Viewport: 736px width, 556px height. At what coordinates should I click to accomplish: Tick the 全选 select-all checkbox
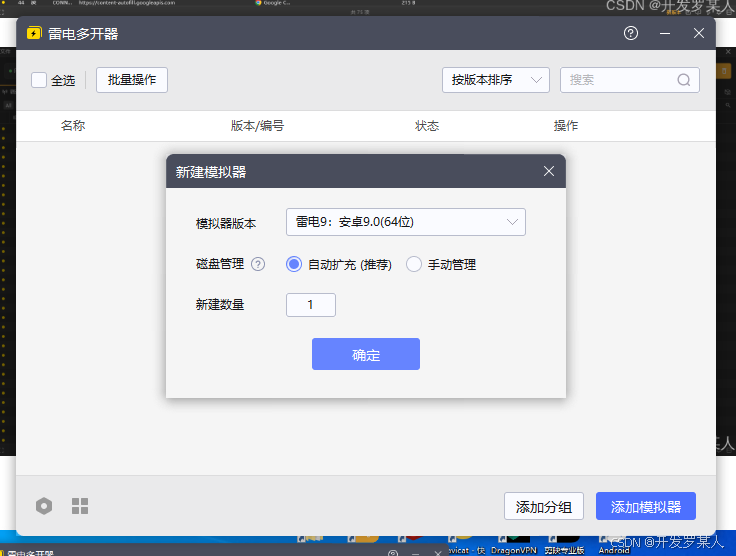(x=39, y=80)
